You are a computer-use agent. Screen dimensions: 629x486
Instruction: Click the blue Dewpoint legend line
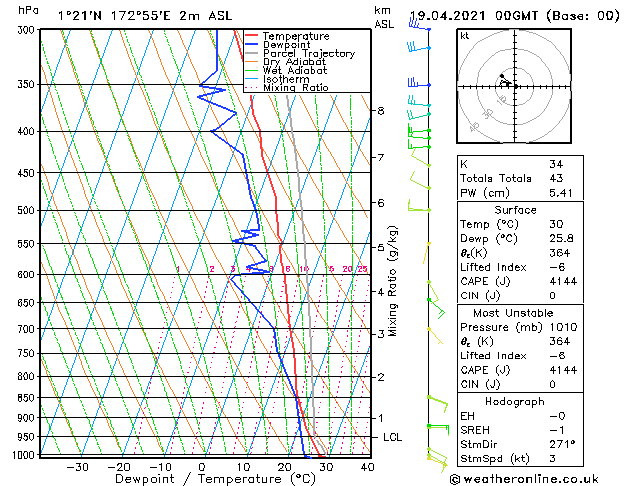(x=251, y=45)
